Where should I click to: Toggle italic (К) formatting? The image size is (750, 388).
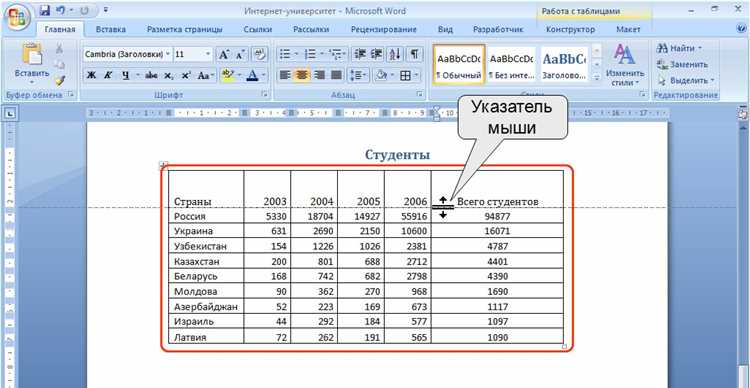pos(108,75)
